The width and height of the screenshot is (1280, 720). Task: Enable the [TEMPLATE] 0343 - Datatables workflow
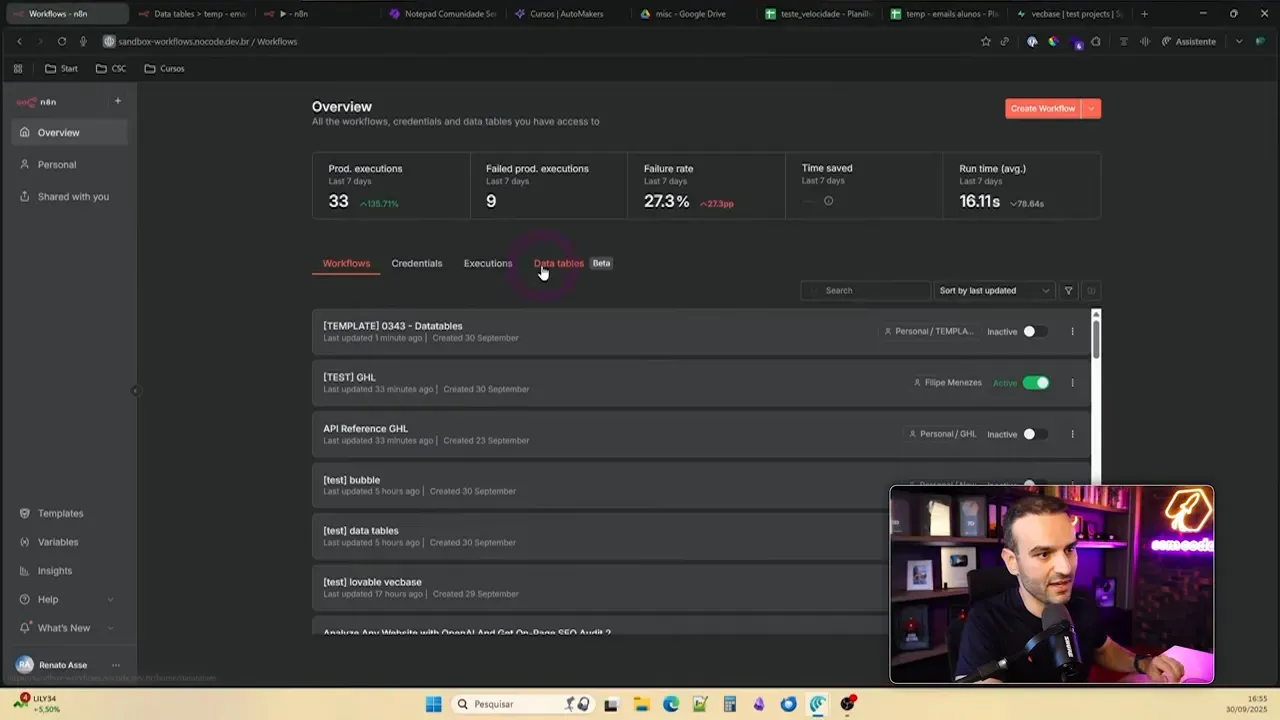click(1036, 331)
